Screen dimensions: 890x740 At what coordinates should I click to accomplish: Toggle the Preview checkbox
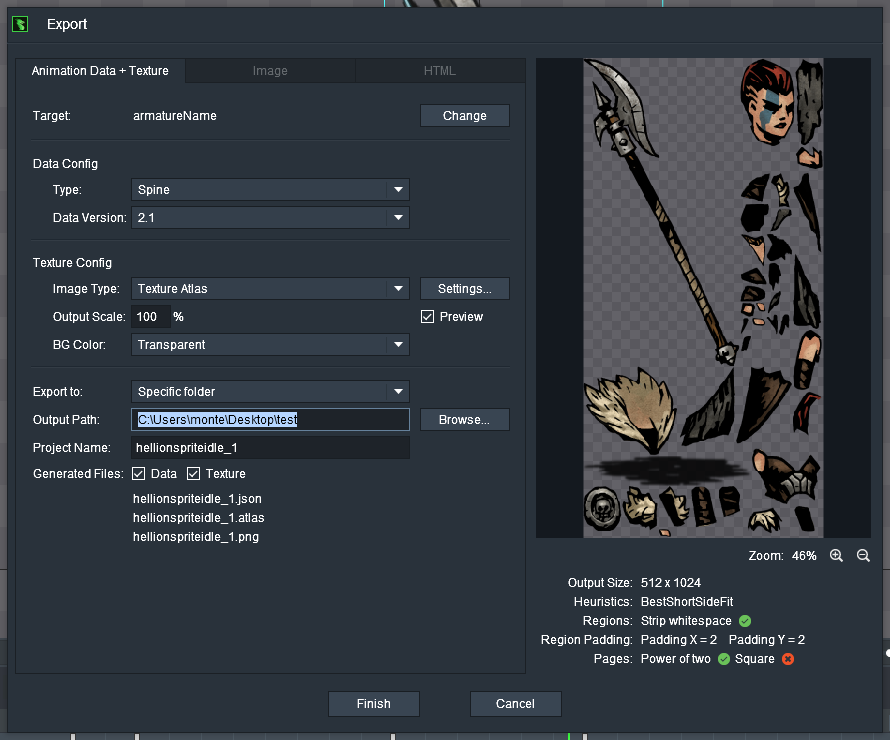(427, 317)
